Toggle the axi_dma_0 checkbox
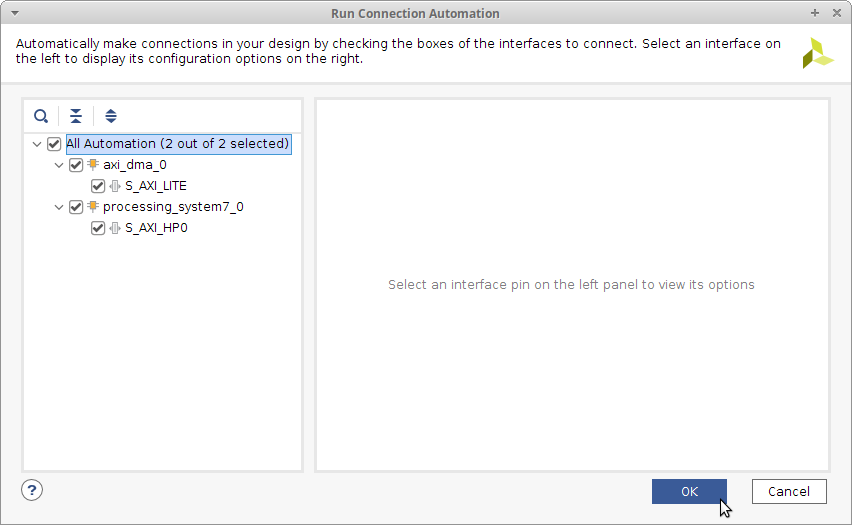This screenshot has height=525, width=852. click(76, 165)
